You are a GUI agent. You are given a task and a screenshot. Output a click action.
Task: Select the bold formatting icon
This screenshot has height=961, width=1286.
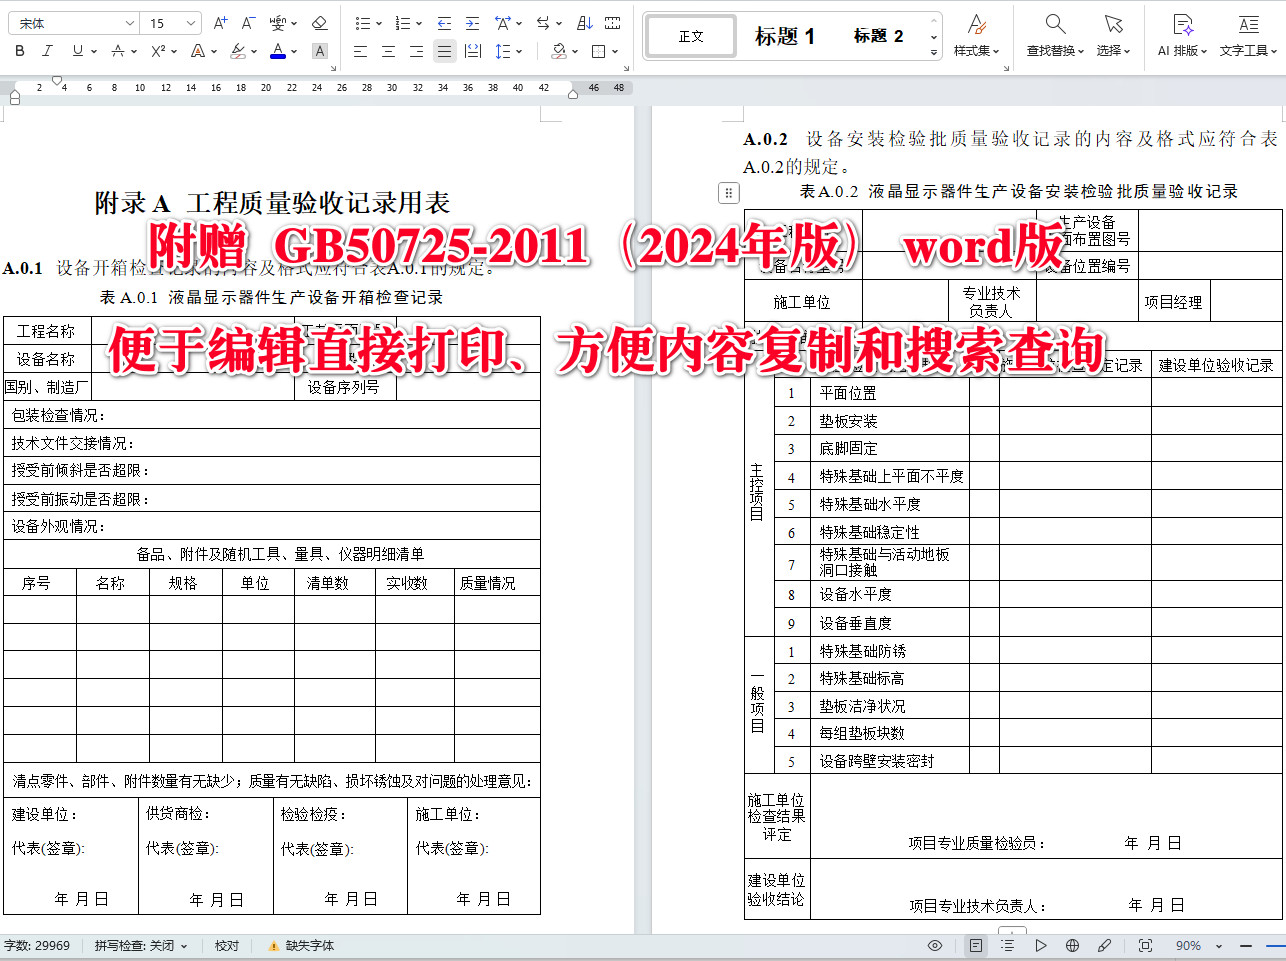[20, 50]
